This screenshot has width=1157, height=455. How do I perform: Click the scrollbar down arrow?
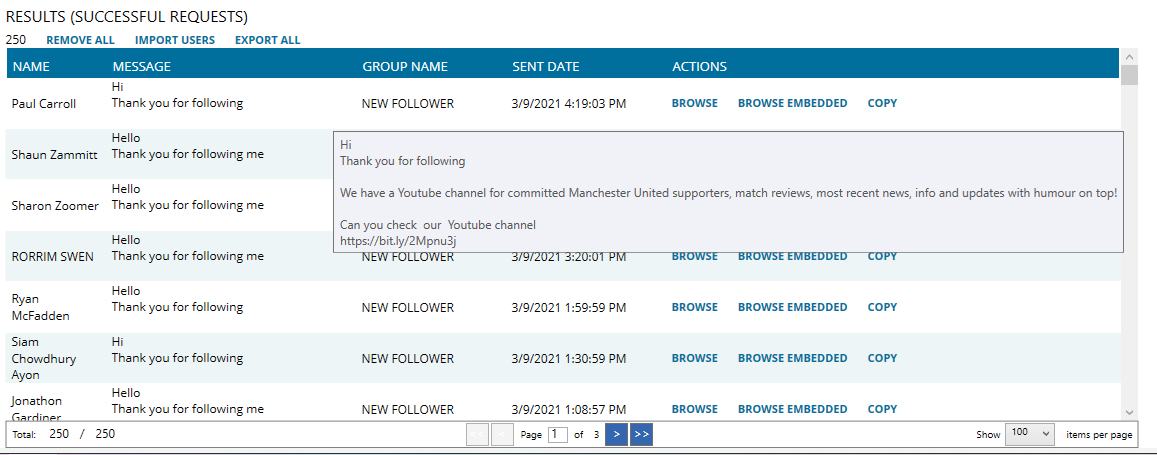(1129, 411)
